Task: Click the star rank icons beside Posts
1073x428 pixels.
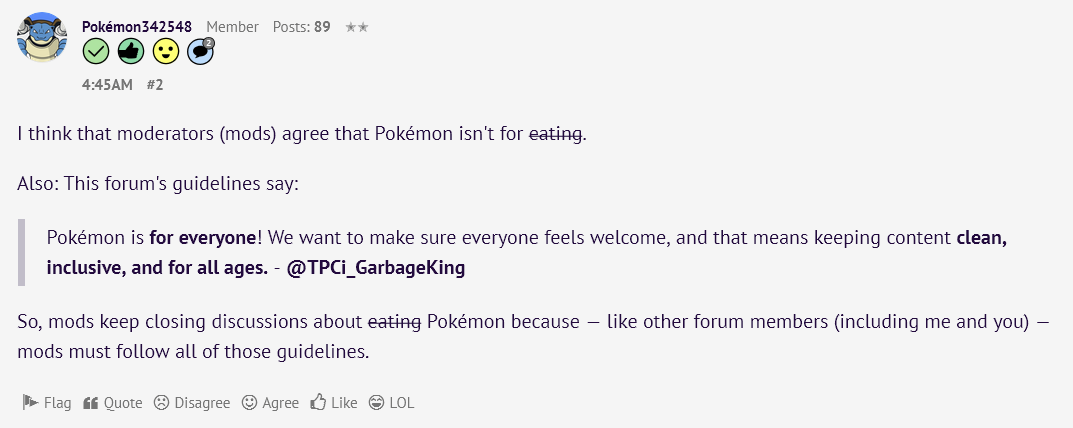Action: [357, 27]
